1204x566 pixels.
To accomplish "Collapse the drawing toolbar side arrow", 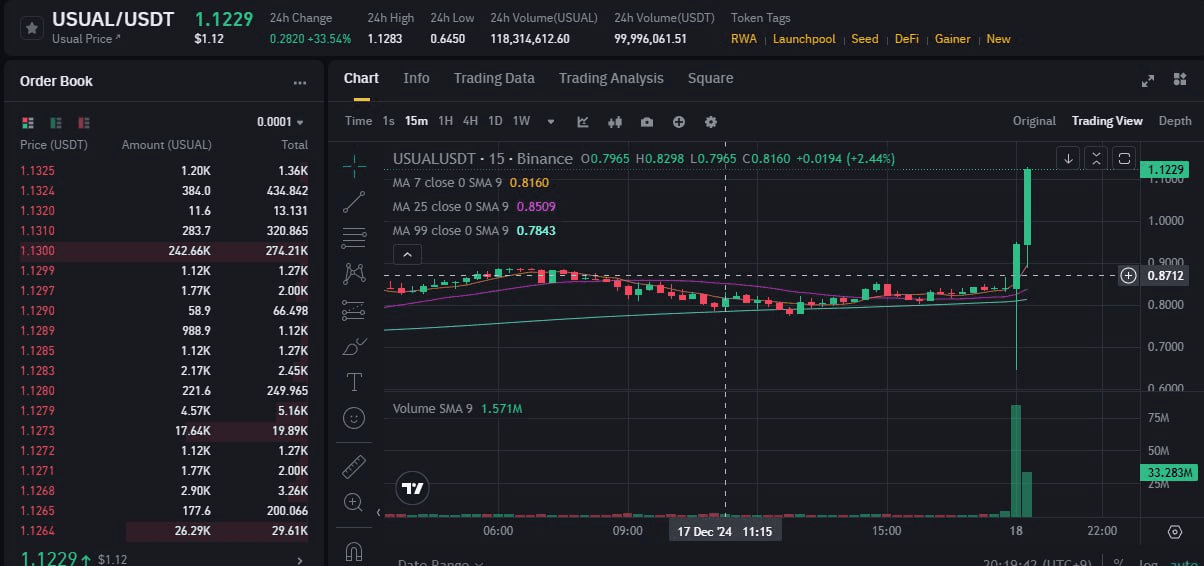I will pos(378,512).
